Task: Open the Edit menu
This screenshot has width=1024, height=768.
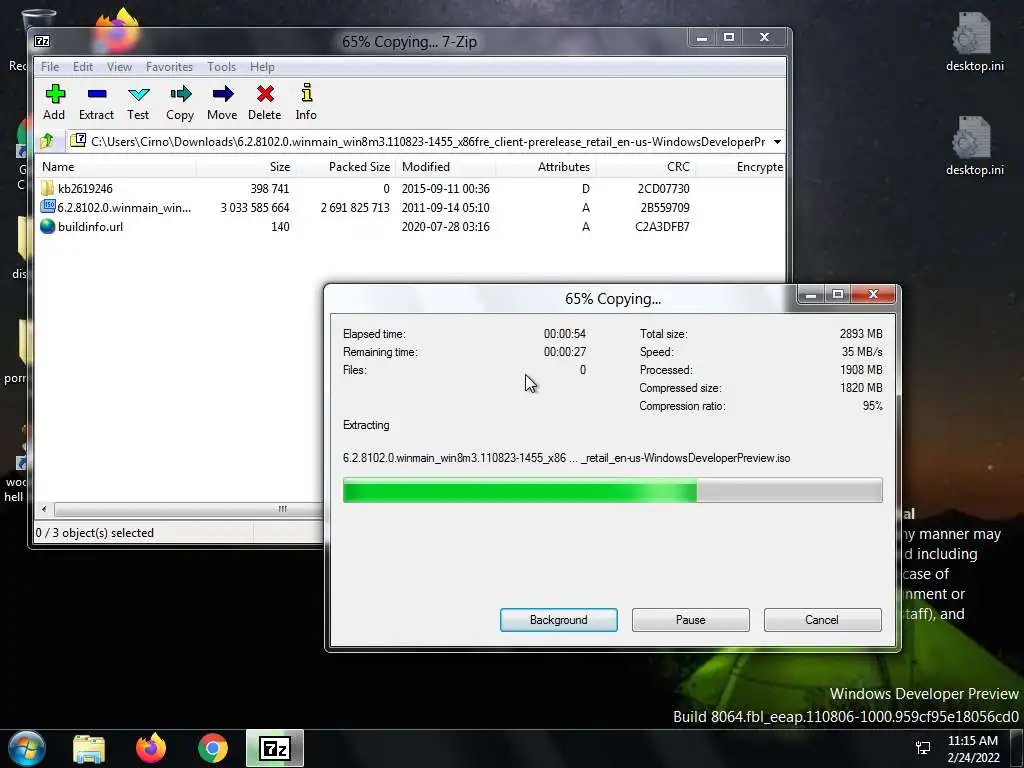Action: pyautogui.click(x=82, y=67)
